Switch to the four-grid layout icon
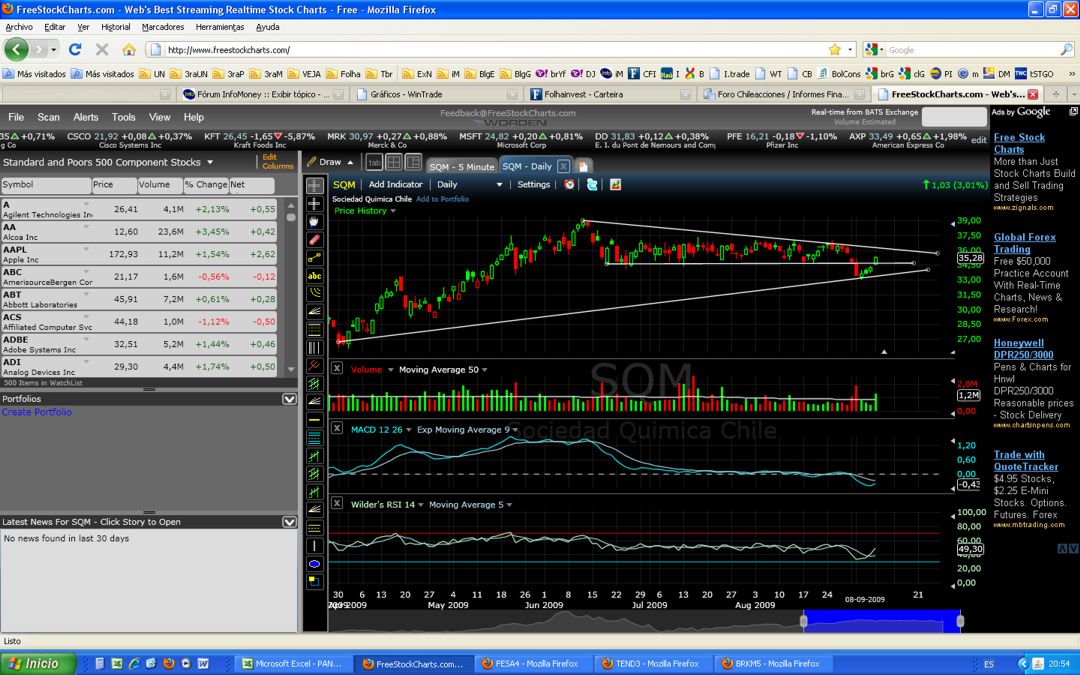1080x675 pixels. (394, 163)
